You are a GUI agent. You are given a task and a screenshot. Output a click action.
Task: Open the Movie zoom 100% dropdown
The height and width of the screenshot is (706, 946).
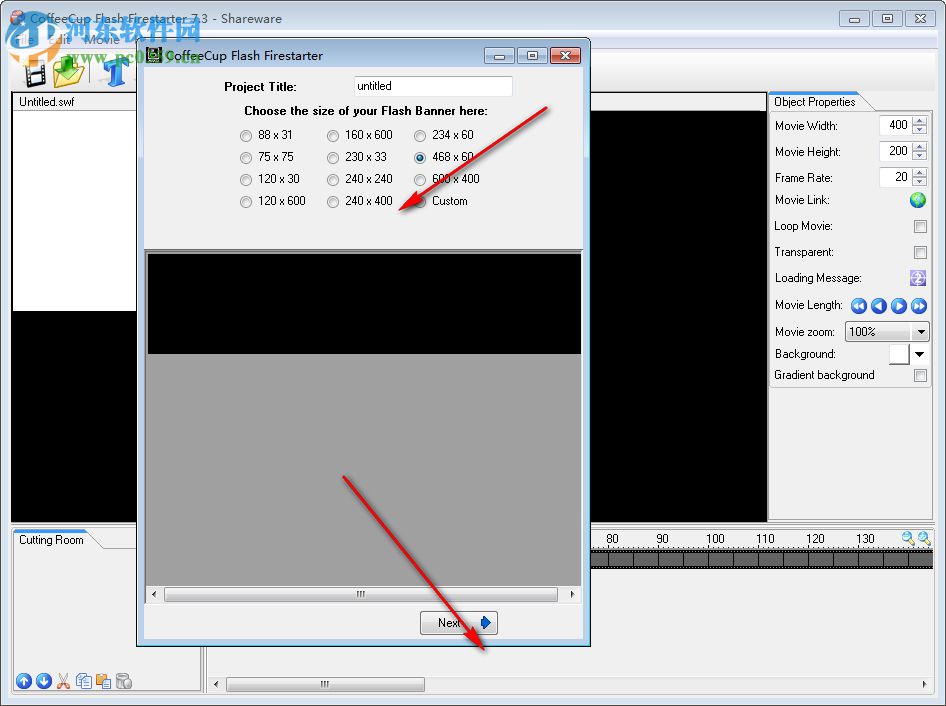coord(887,331)
